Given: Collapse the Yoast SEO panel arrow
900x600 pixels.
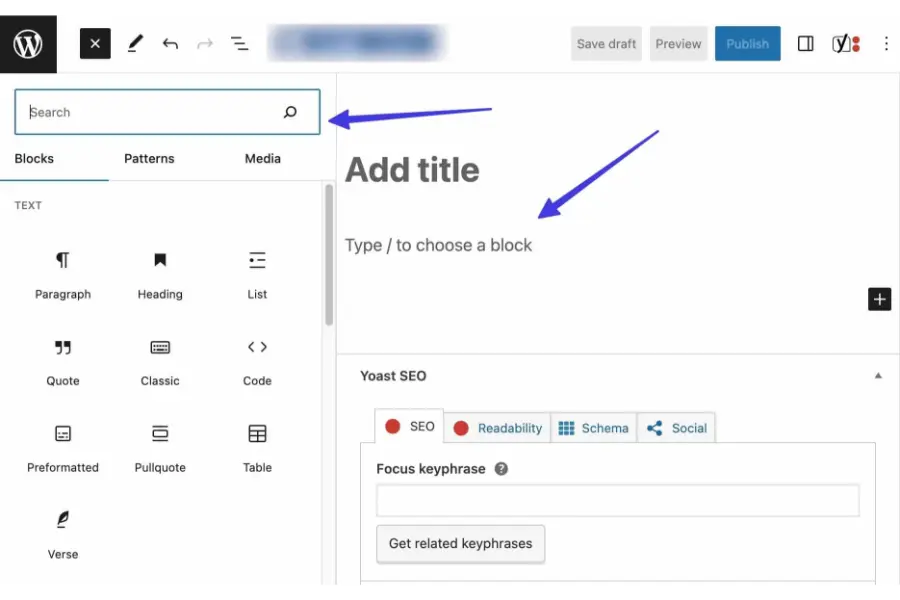Looking at the screenshot, I should [x=878, y=376].
